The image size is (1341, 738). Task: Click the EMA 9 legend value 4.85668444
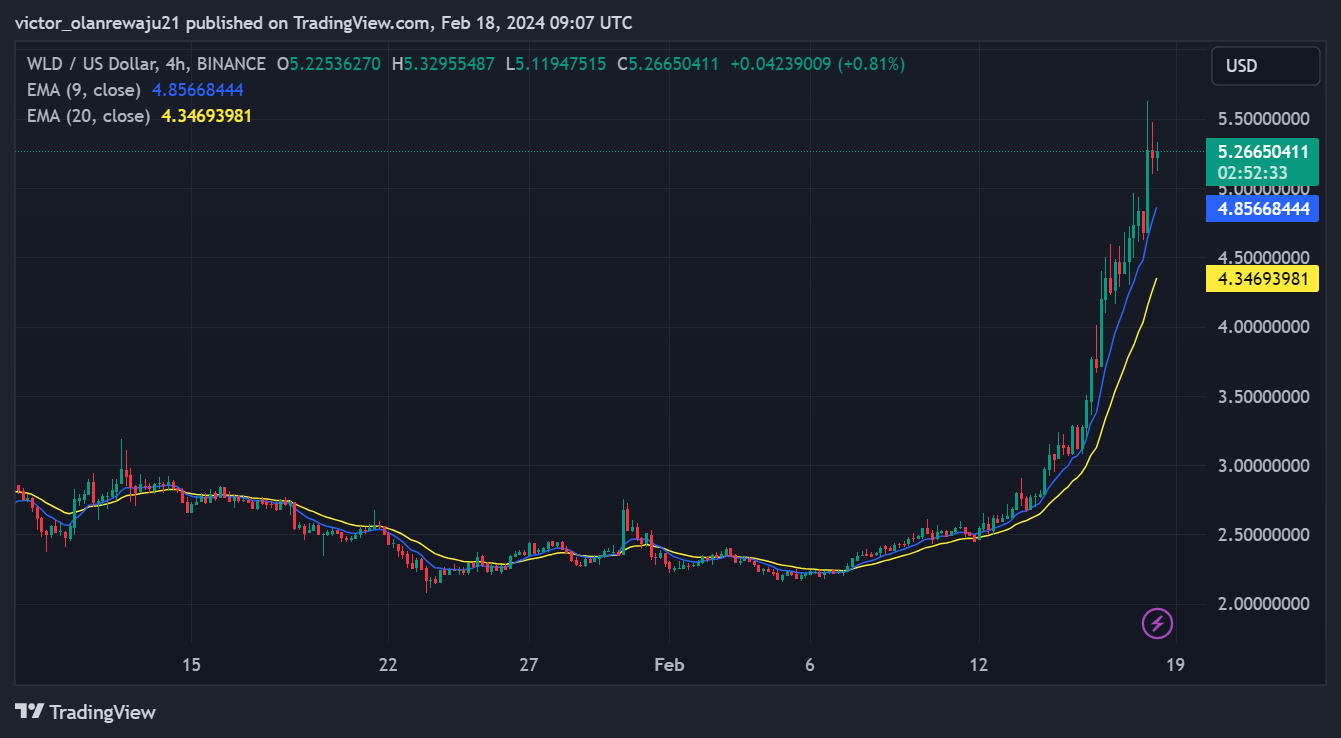pos(198,90)
